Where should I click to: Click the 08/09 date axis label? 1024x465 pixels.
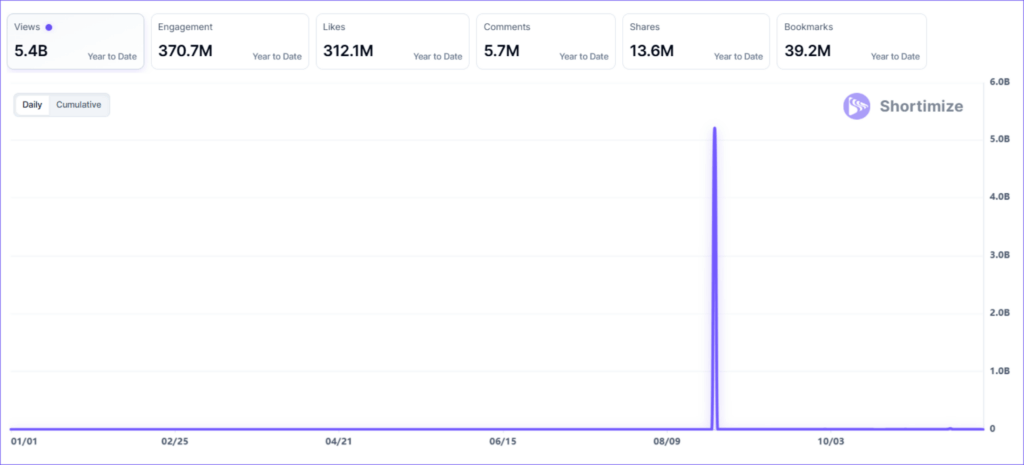(667, 441)
